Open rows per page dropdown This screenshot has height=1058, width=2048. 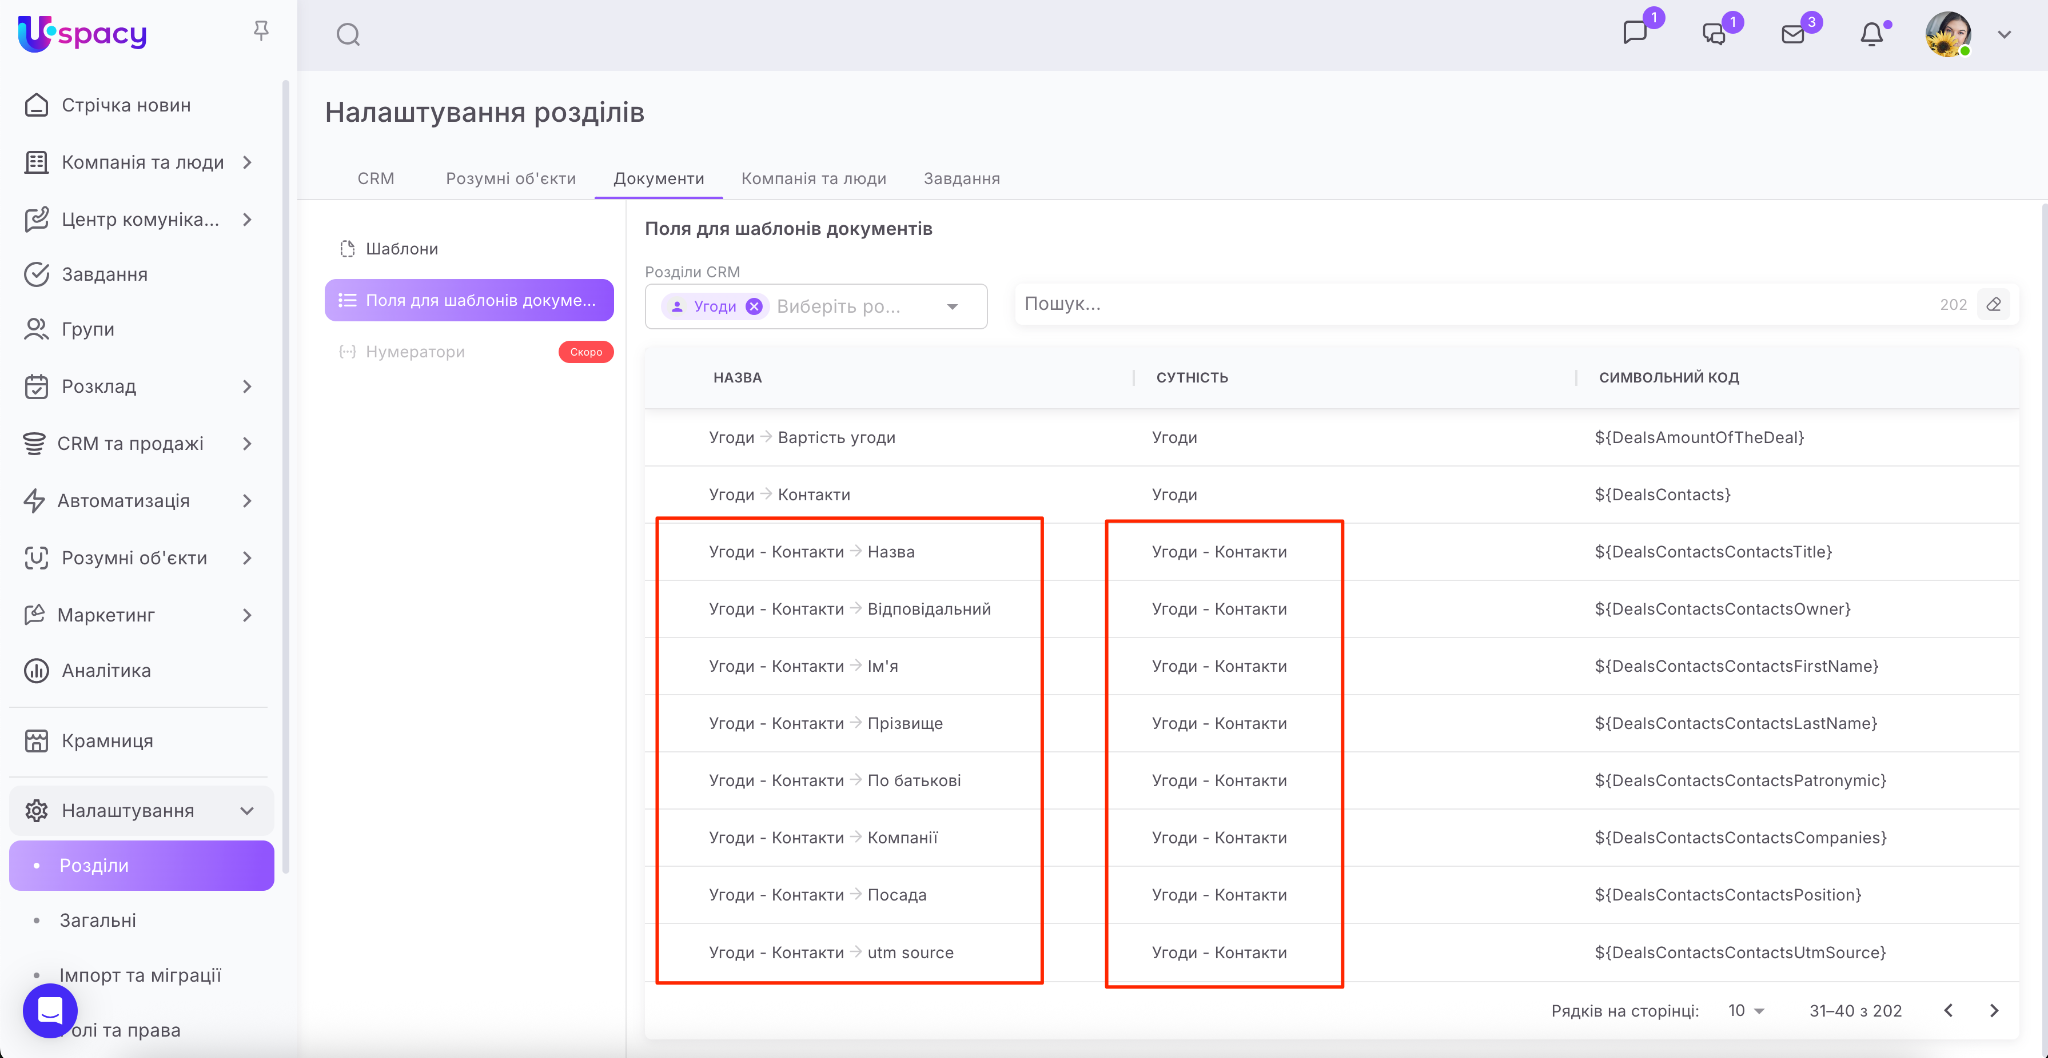(1746, 1011)
